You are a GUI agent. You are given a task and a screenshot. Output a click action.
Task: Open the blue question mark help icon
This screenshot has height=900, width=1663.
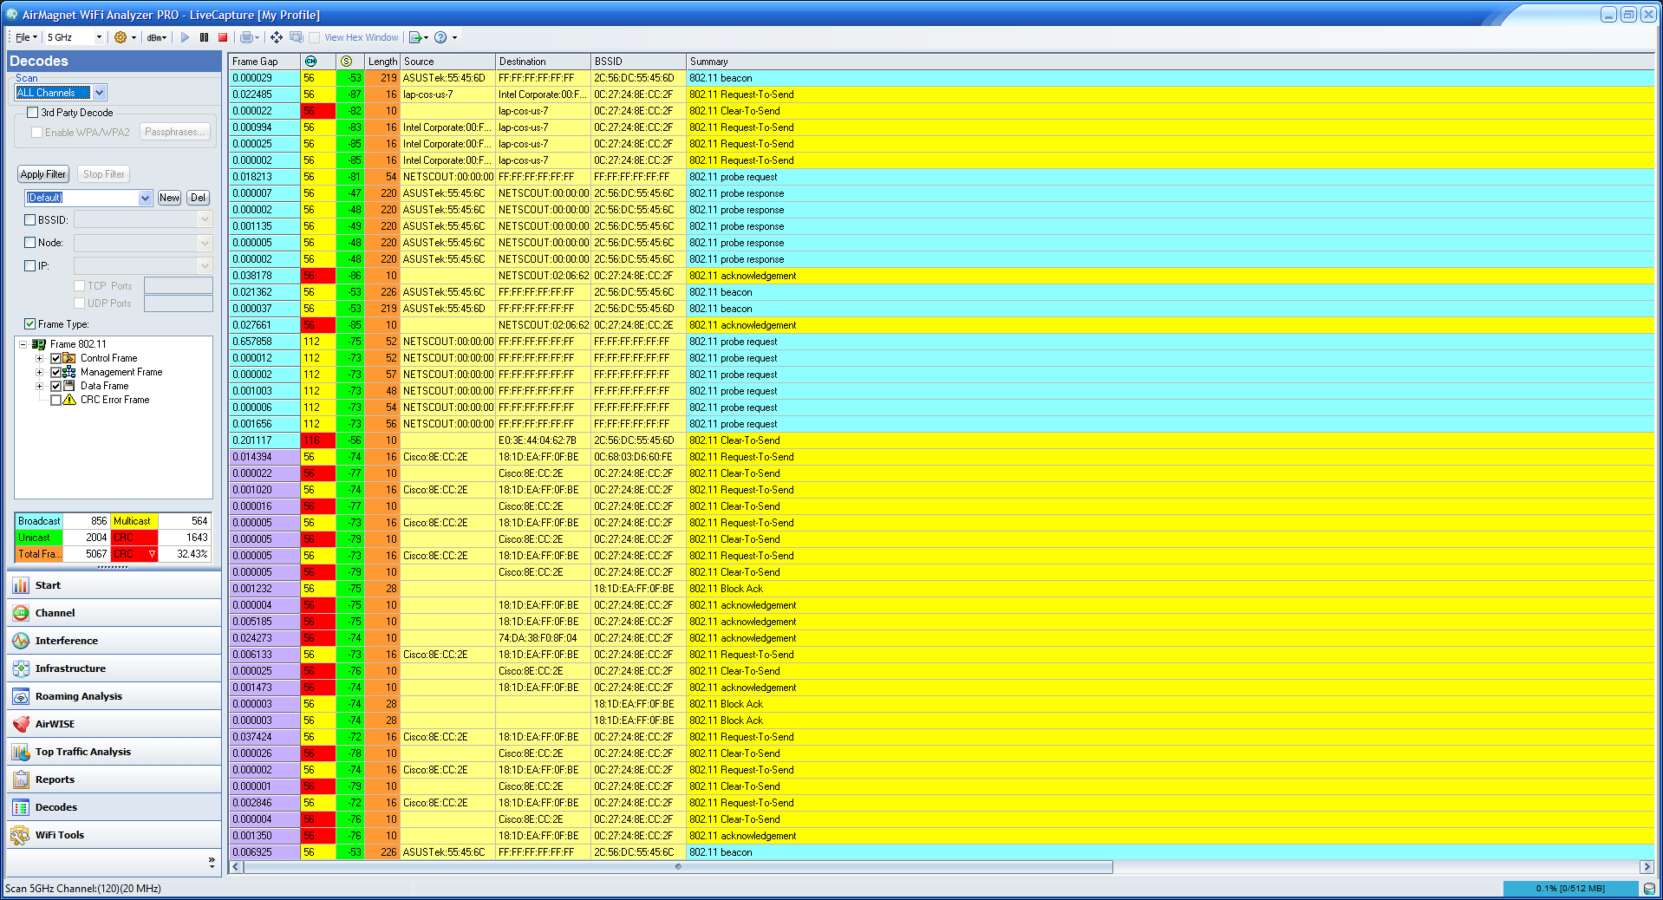440,37
